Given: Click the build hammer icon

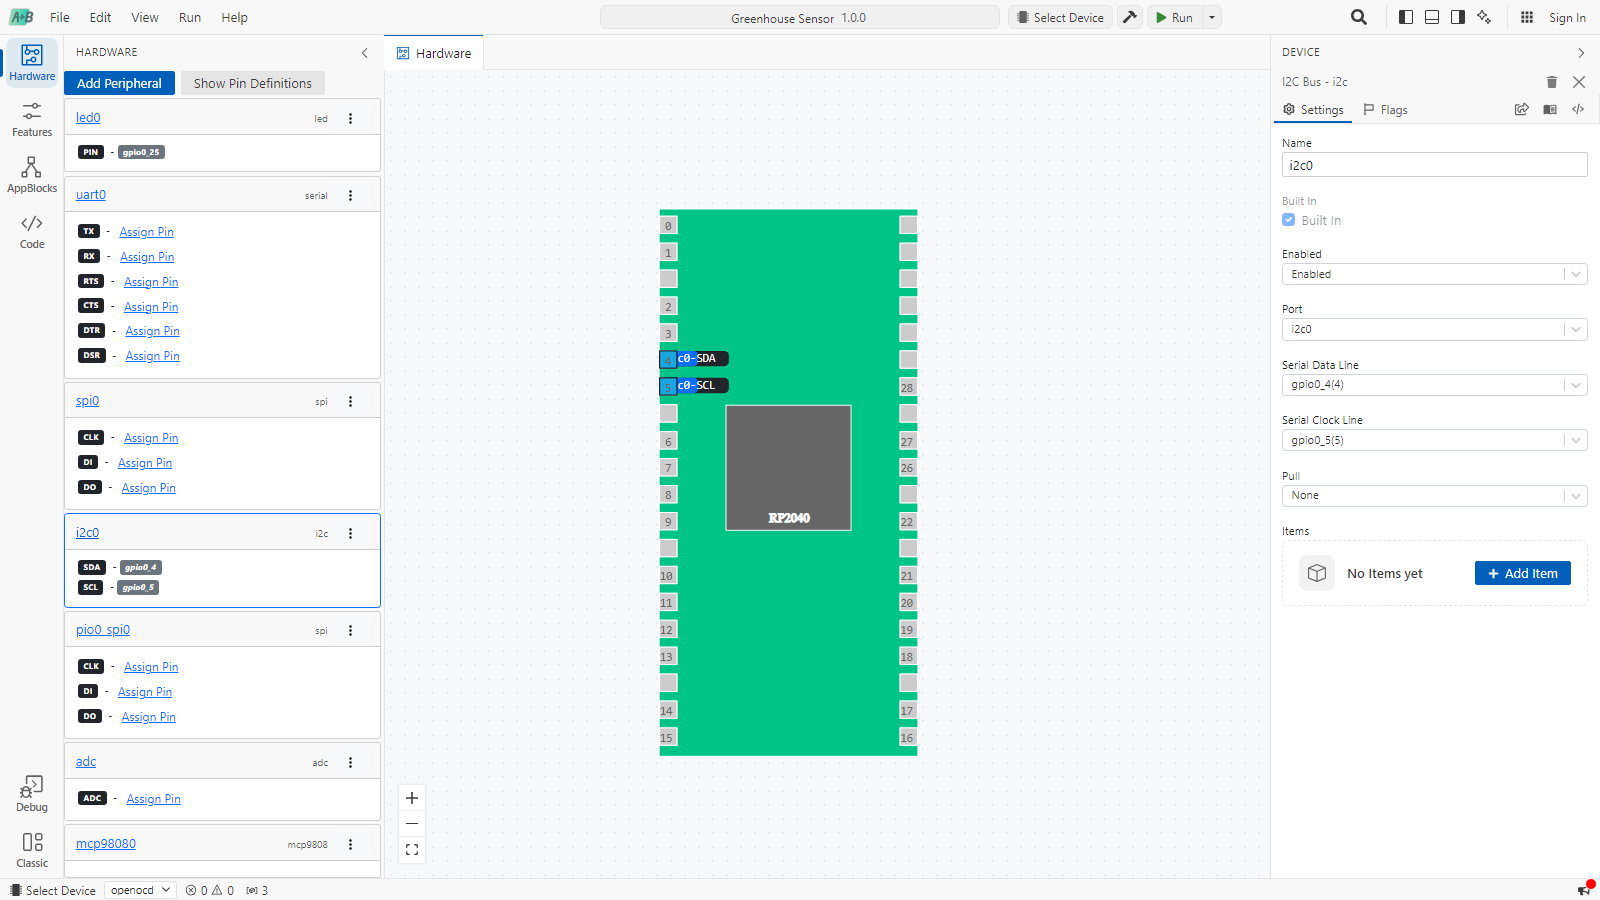Looking at the screenshot, I should pyautogui.click(x=1130, y=17).
